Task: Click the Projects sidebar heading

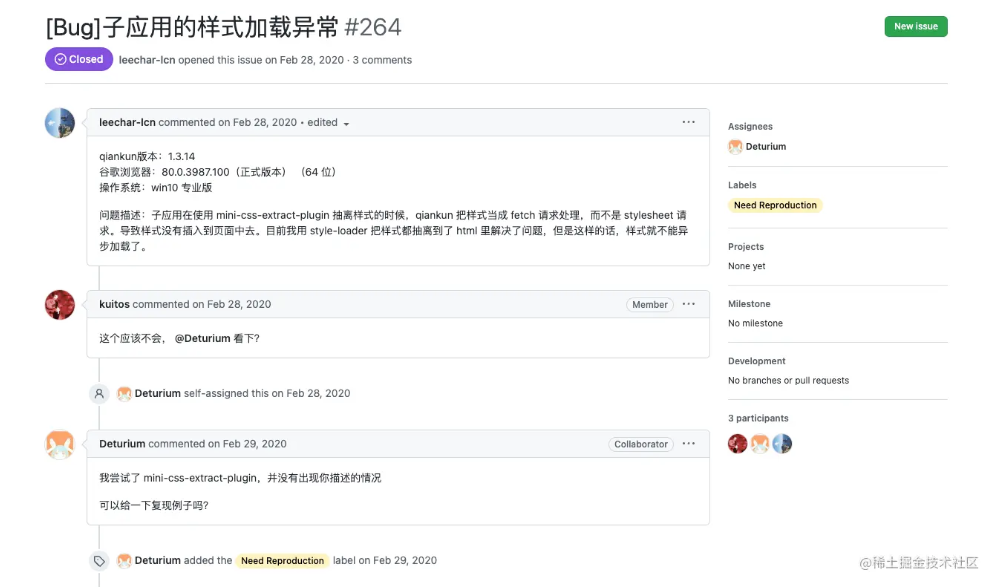Action: click(746, 247)
